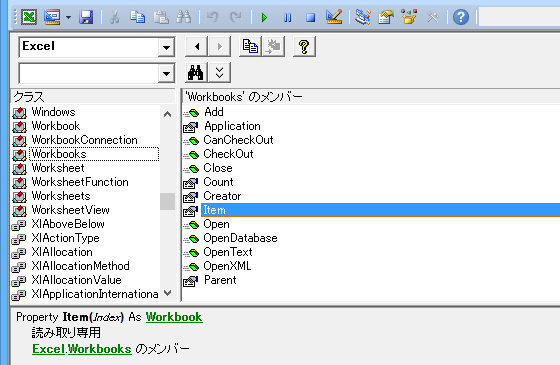Select the CheckOut method

click(228, 154)
